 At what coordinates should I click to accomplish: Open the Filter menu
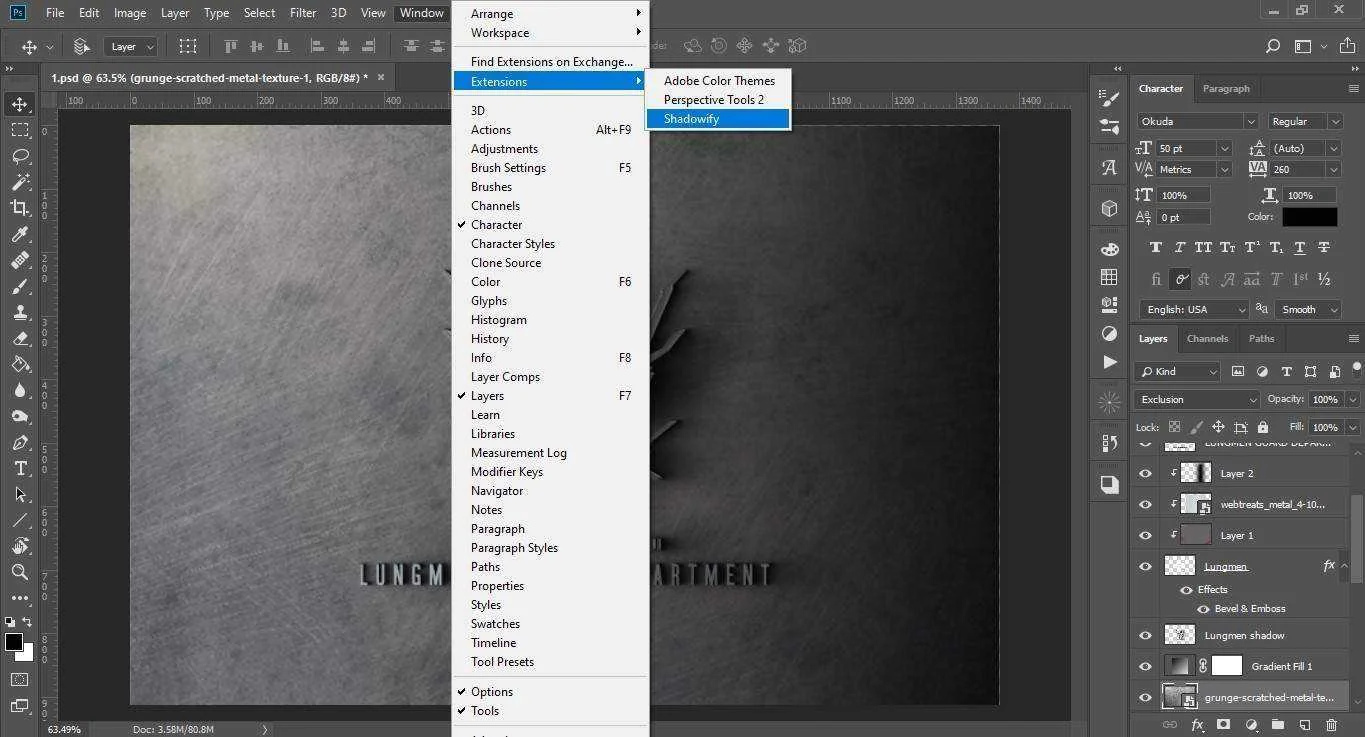(303, 13)
